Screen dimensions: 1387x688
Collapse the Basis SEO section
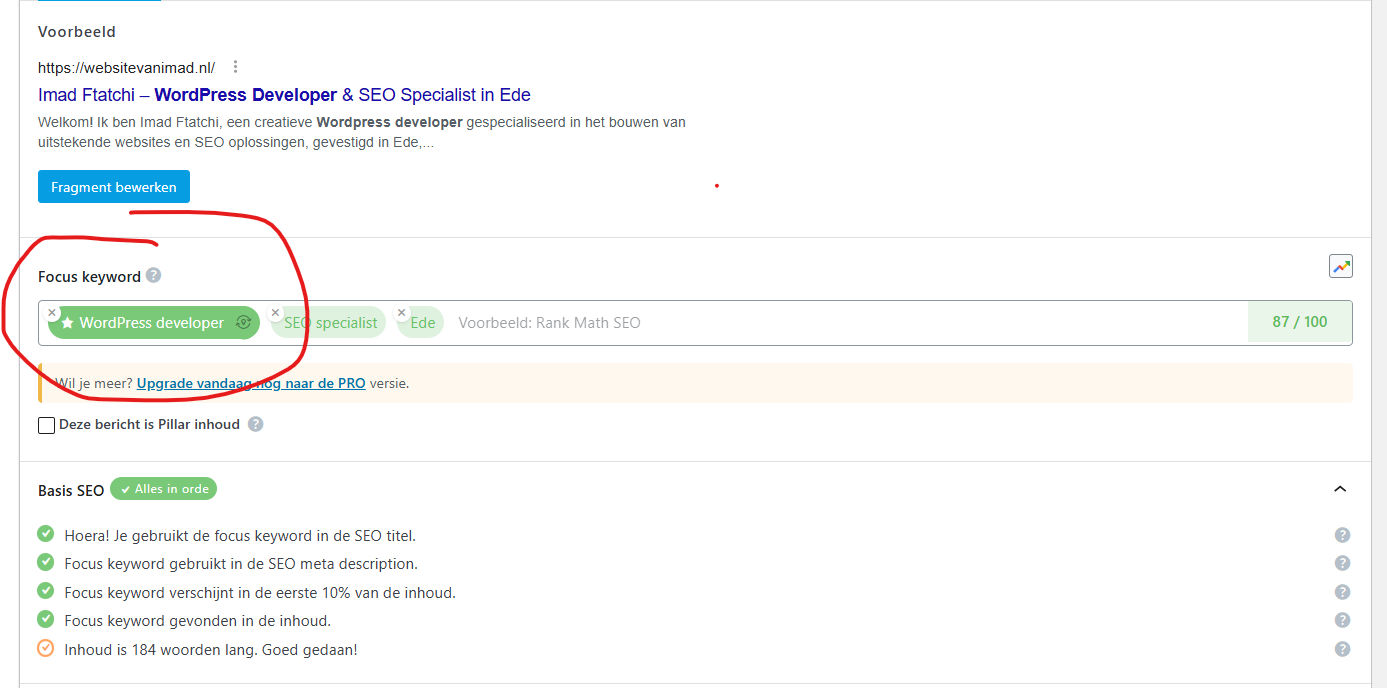tap(1340, 489)
